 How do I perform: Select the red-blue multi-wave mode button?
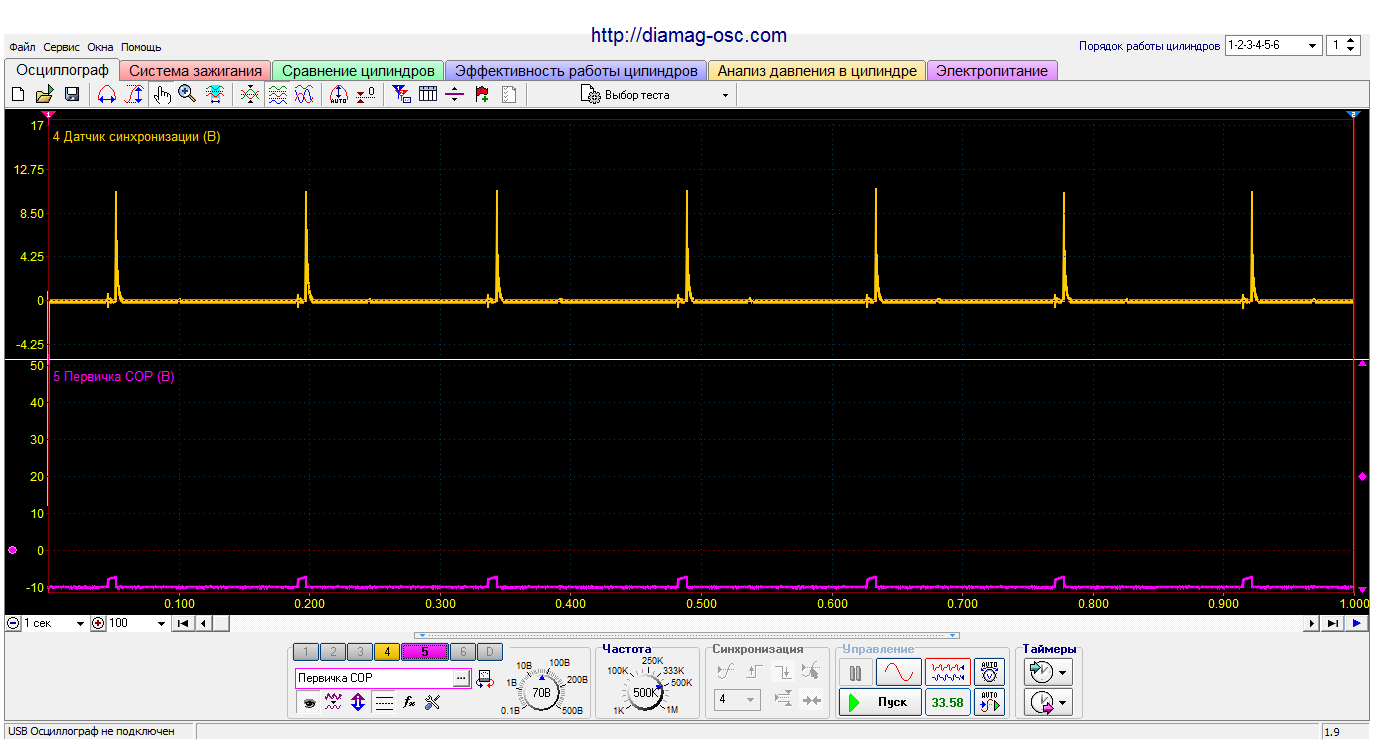coord(947,673)
